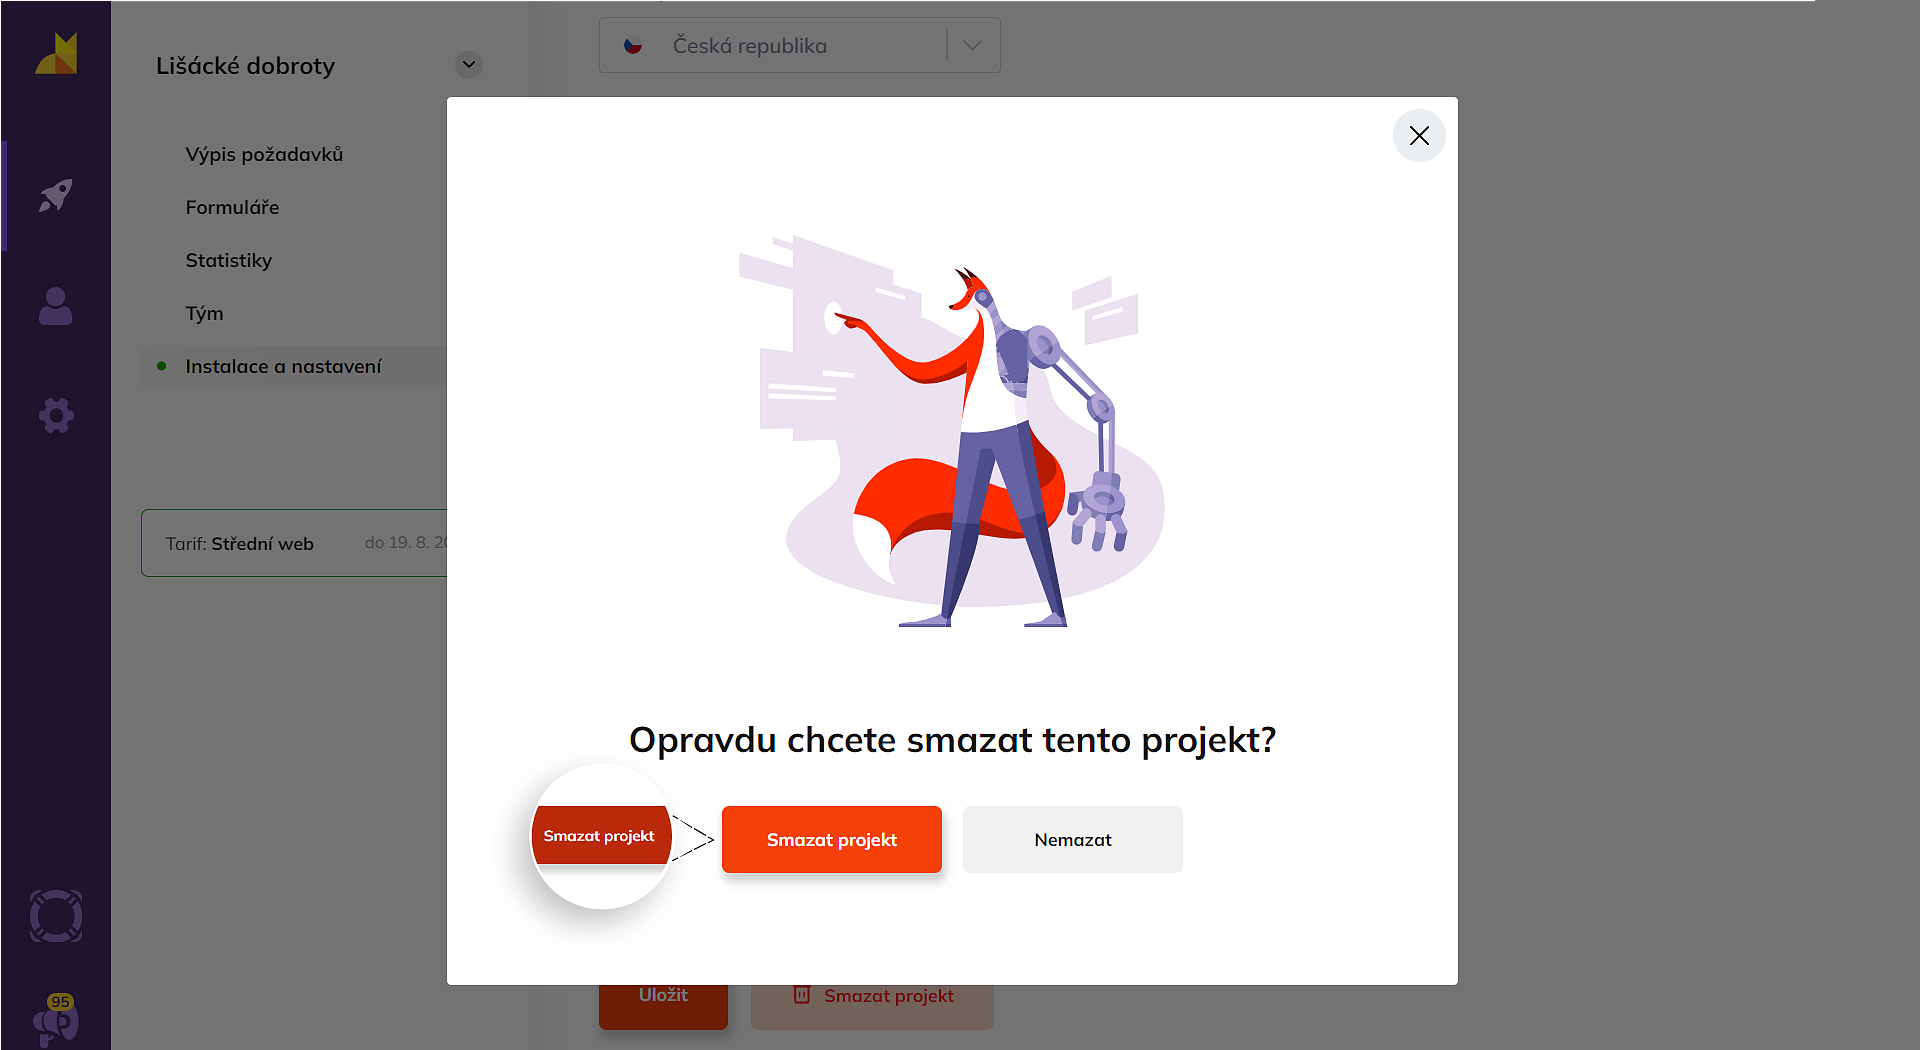
Task: Open Statistiky in the side menu
Action: 229,260
